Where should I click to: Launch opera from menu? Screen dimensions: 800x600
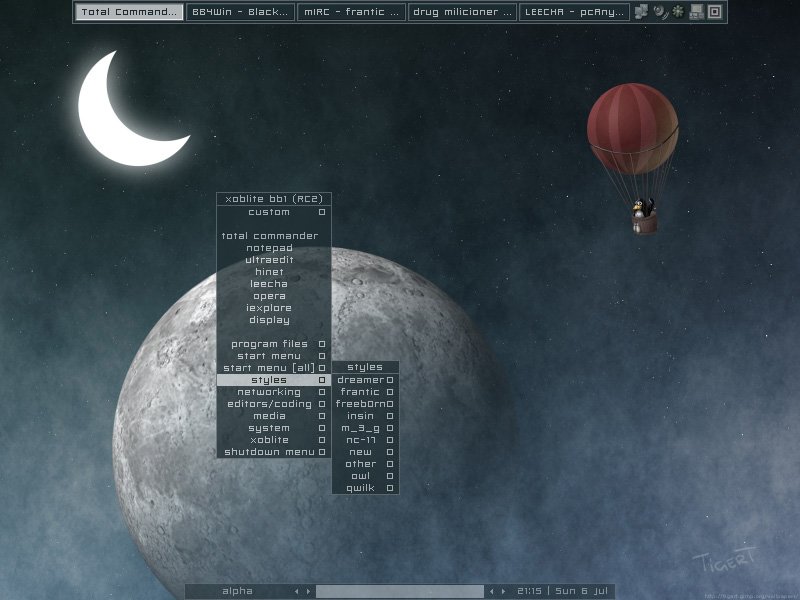(x=274, y=296)
